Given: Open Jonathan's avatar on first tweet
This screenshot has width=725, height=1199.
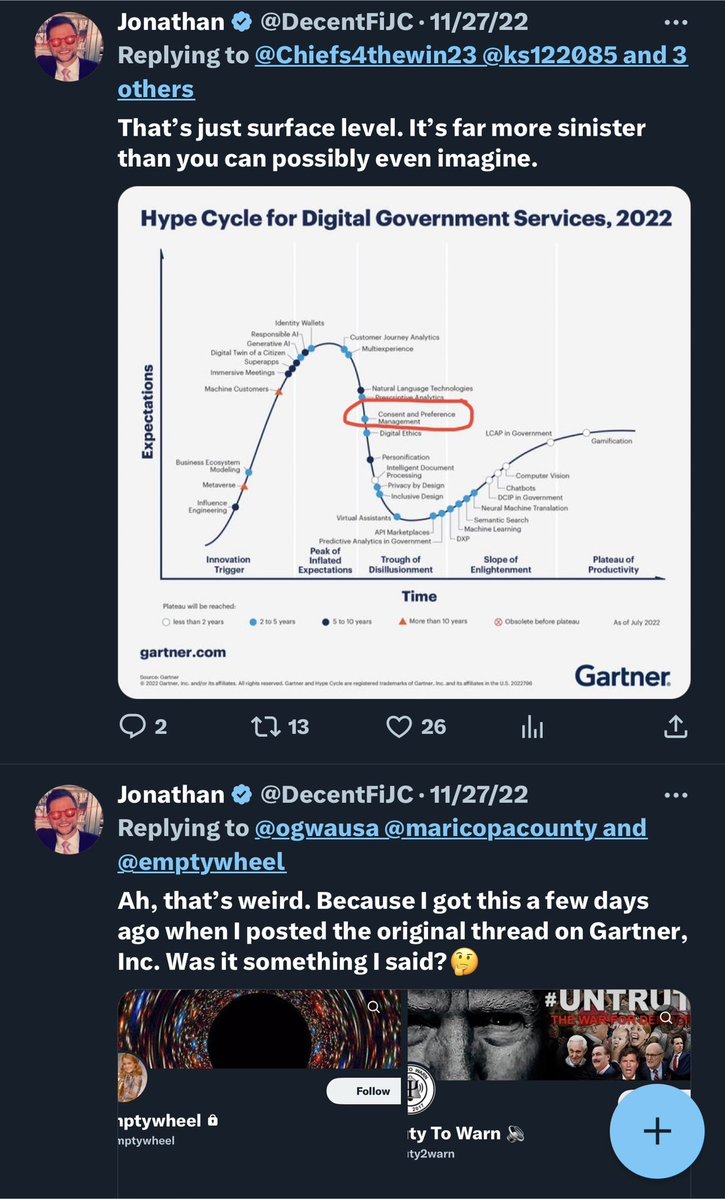Looking at the screenshot, I should 69,47.
